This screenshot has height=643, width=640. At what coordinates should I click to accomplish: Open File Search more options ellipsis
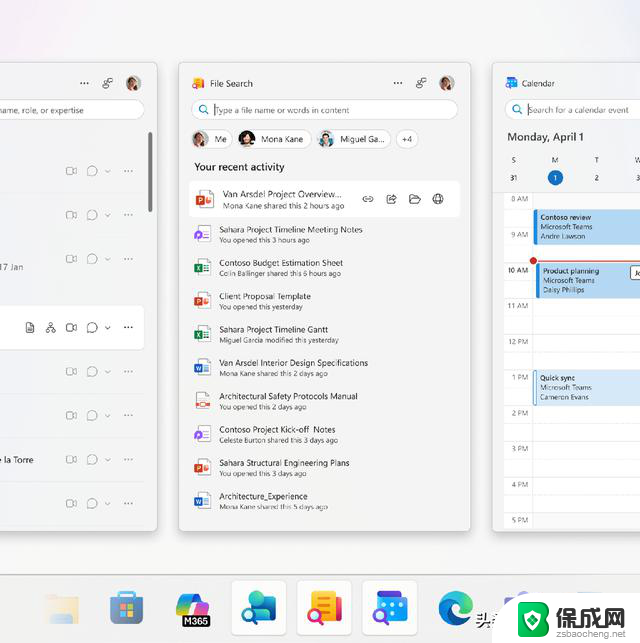[x=398, y=83]
